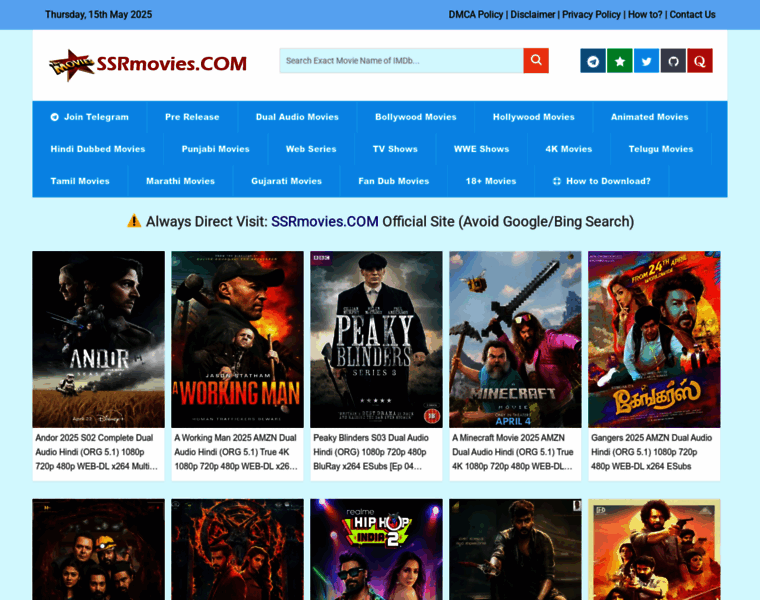The image size is (760, 600).
Task: Open 4K Movies category
Action: click(569, 149)
